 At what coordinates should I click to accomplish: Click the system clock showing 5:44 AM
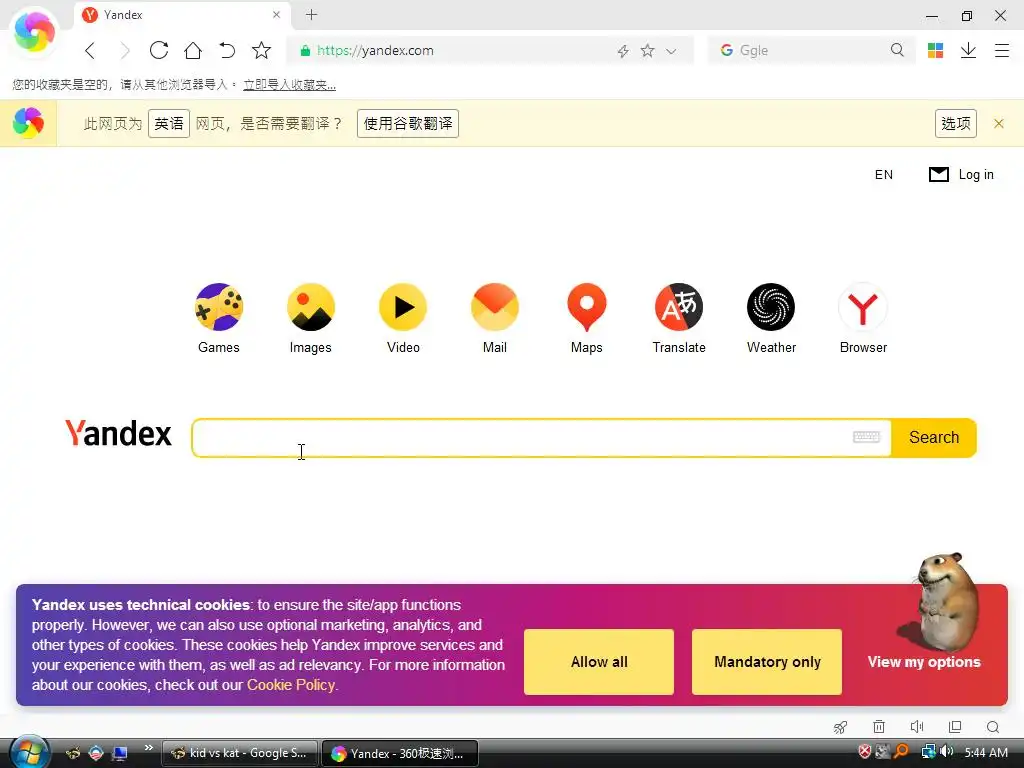coord(986,753)
